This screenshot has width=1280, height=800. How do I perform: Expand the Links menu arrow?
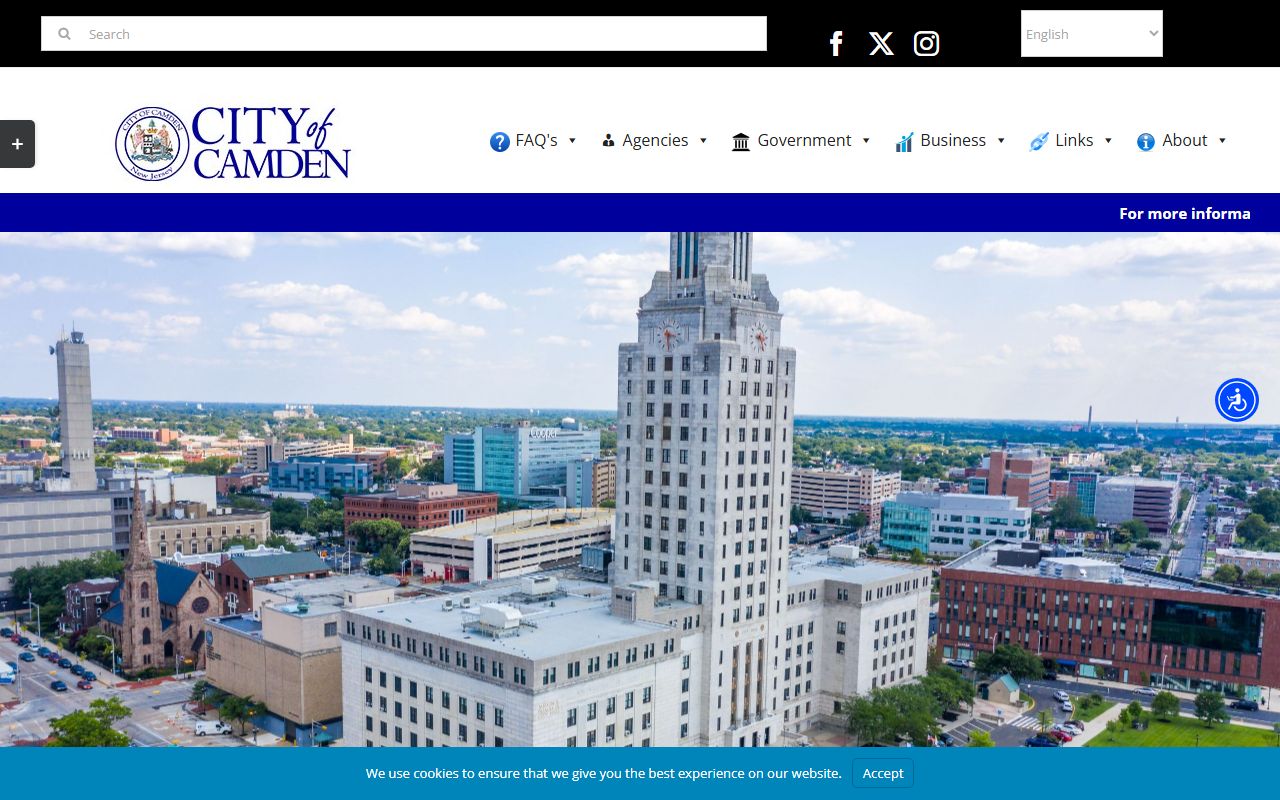tap(1108, 141)
